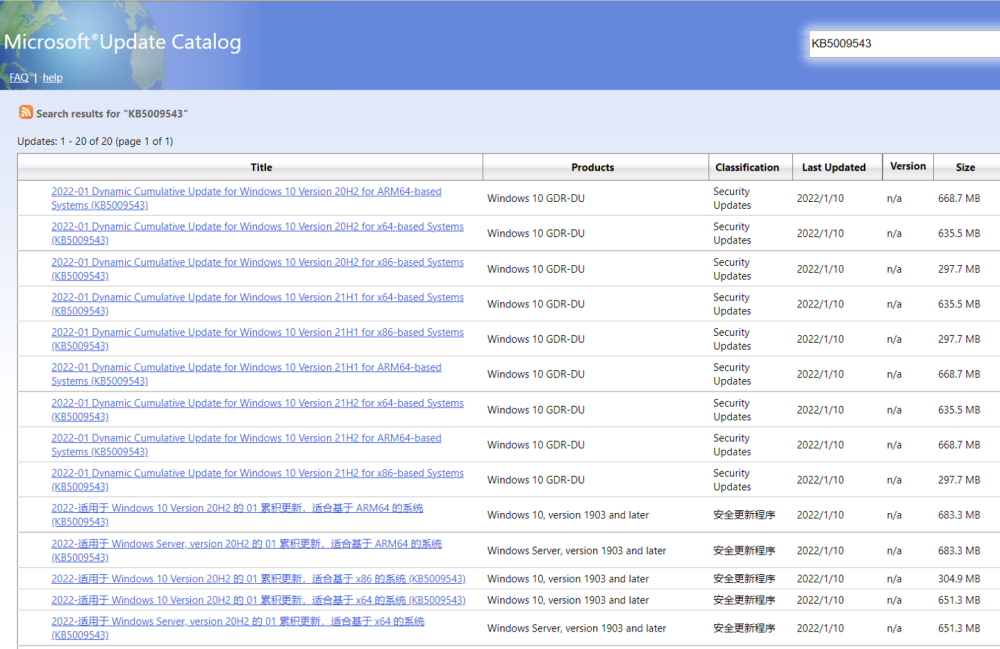Click the RSS feed icon
Screen dimensions: 1000x649
point(25,113)
